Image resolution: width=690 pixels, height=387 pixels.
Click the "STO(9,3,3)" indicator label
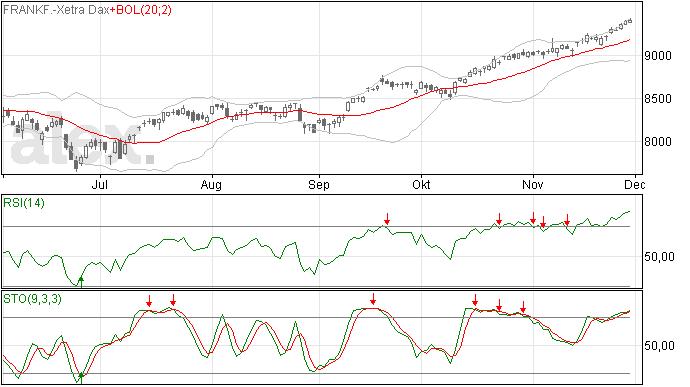pyautogui.click(x=32, y=299)
